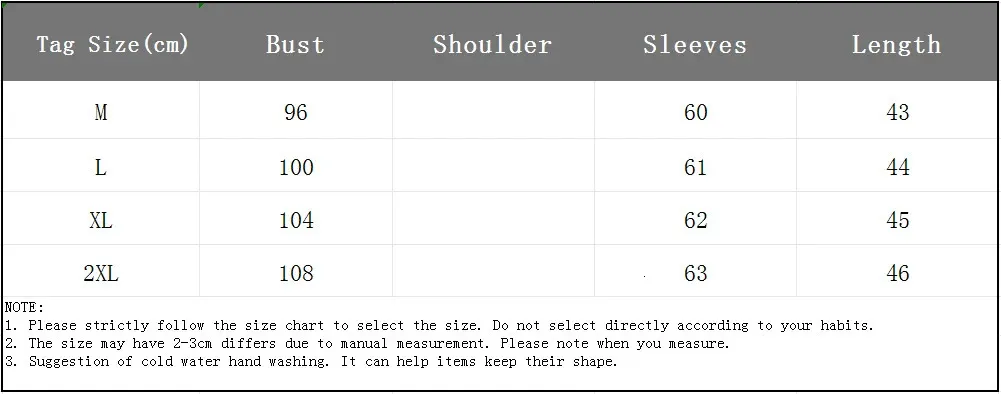
Task: Click the XL size row label
Action: click(x=101, y=220)
